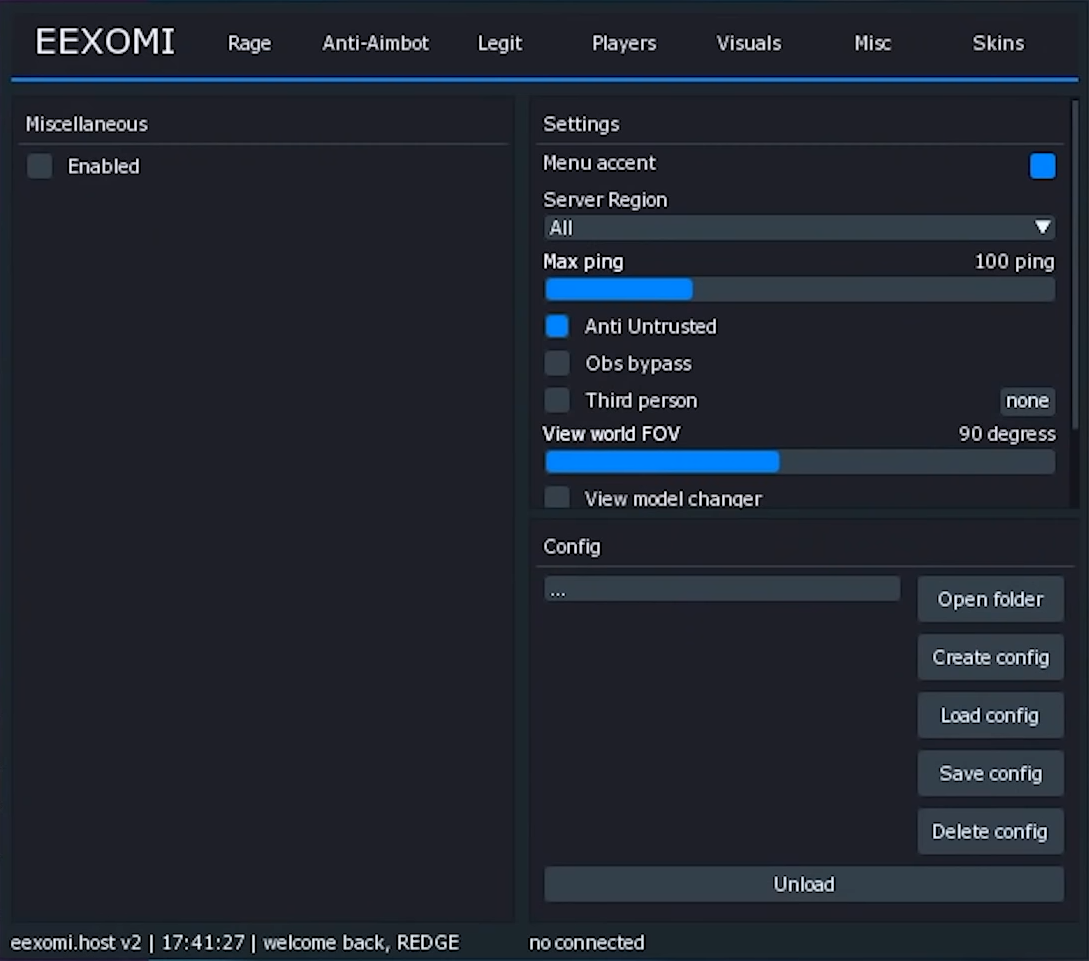Screen dimensions: 1089x961
Task: Click the 'eexomi.host v2' status bar text
Action: 76,942
